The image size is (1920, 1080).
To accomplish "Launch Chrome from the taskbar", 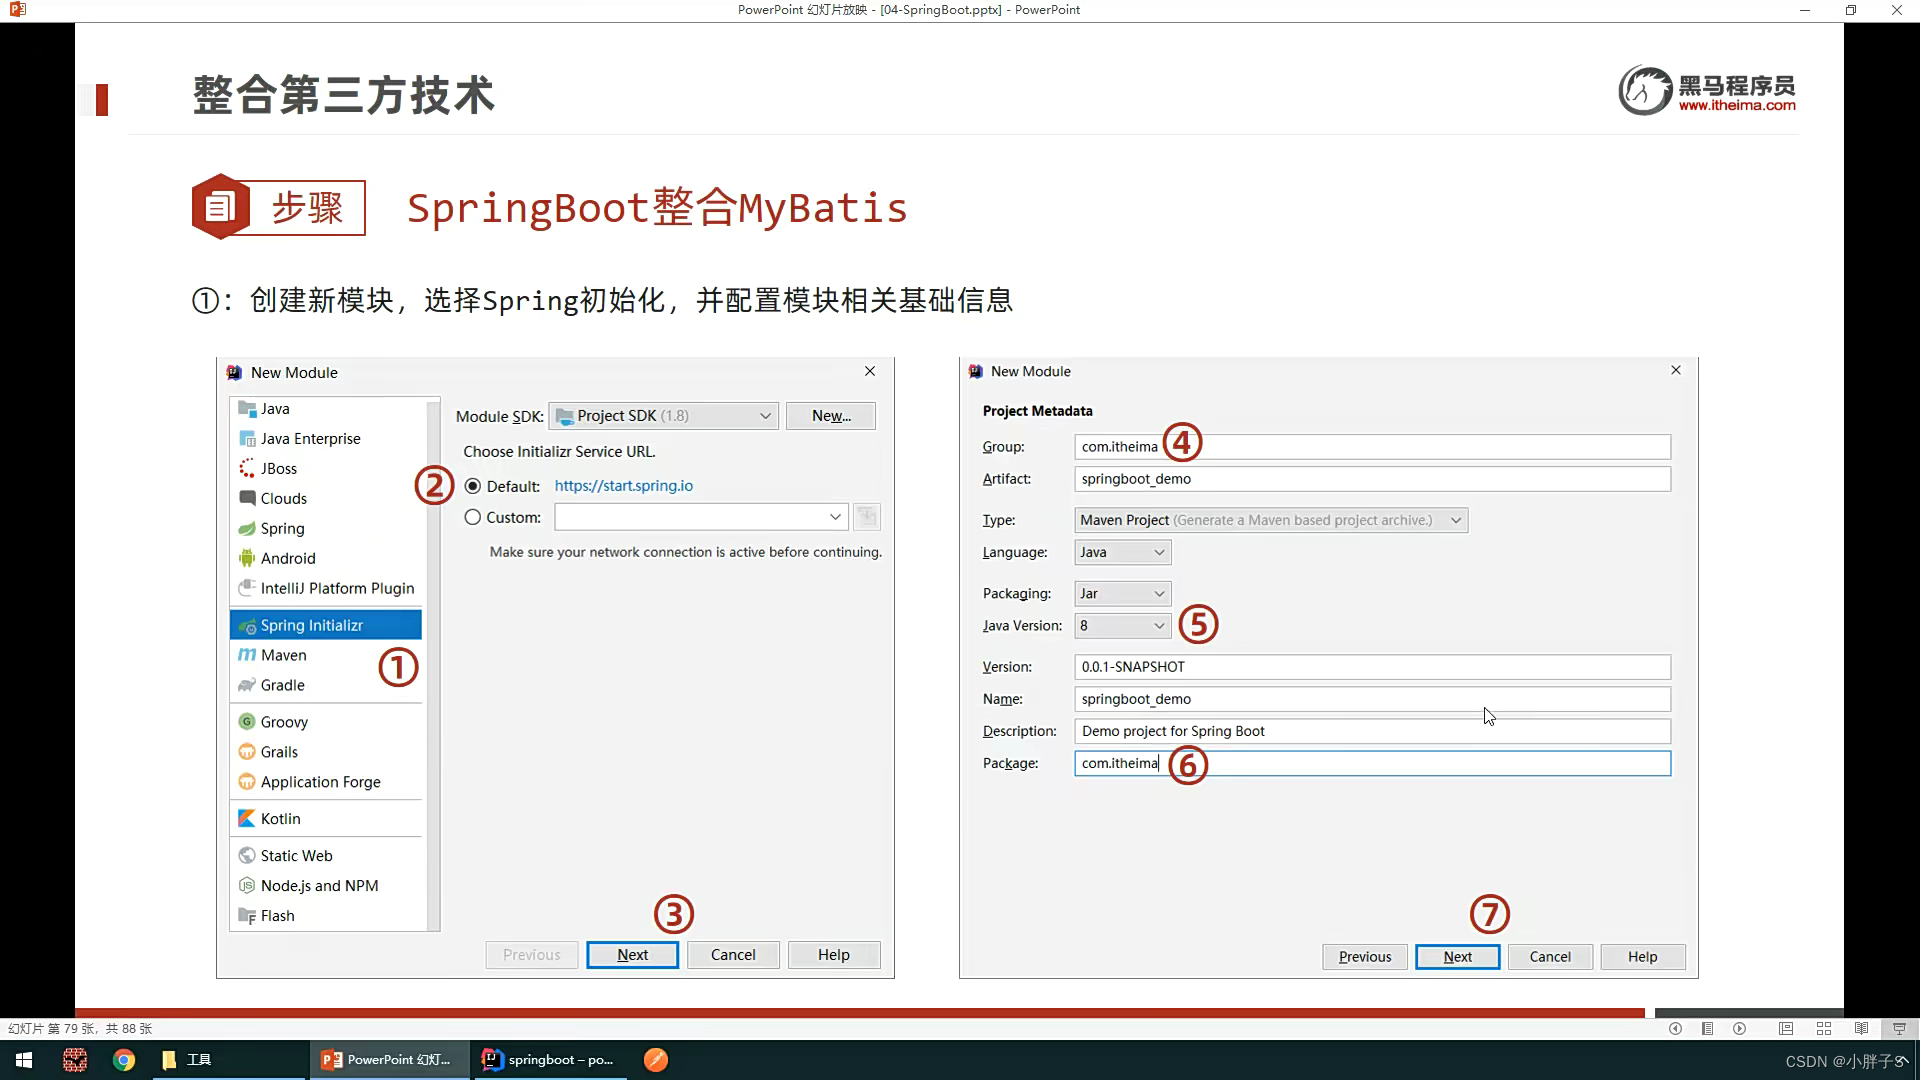I will [x=124, y=1060].
